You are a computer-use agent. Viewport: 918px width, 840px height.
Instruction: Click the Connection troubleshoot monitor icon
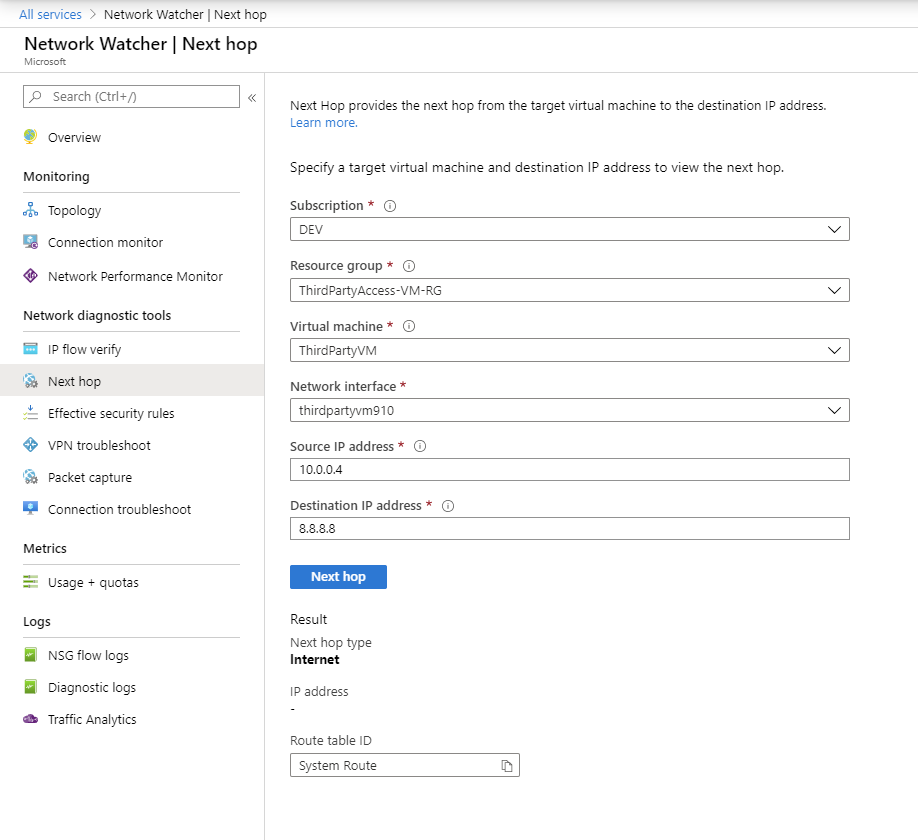[x=30, y=509]
